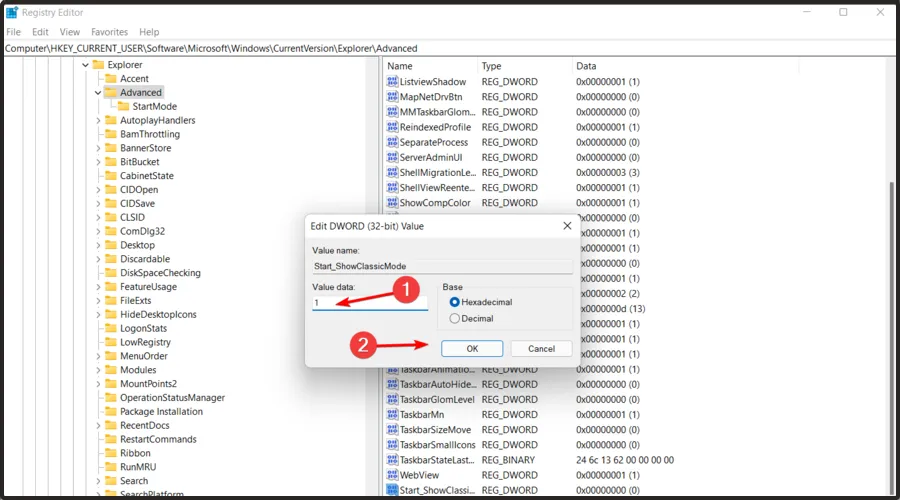Select the Ribbon key folder icon
Image resolution: width=900 pixels, height=500 pixels.
coord(110,453)
